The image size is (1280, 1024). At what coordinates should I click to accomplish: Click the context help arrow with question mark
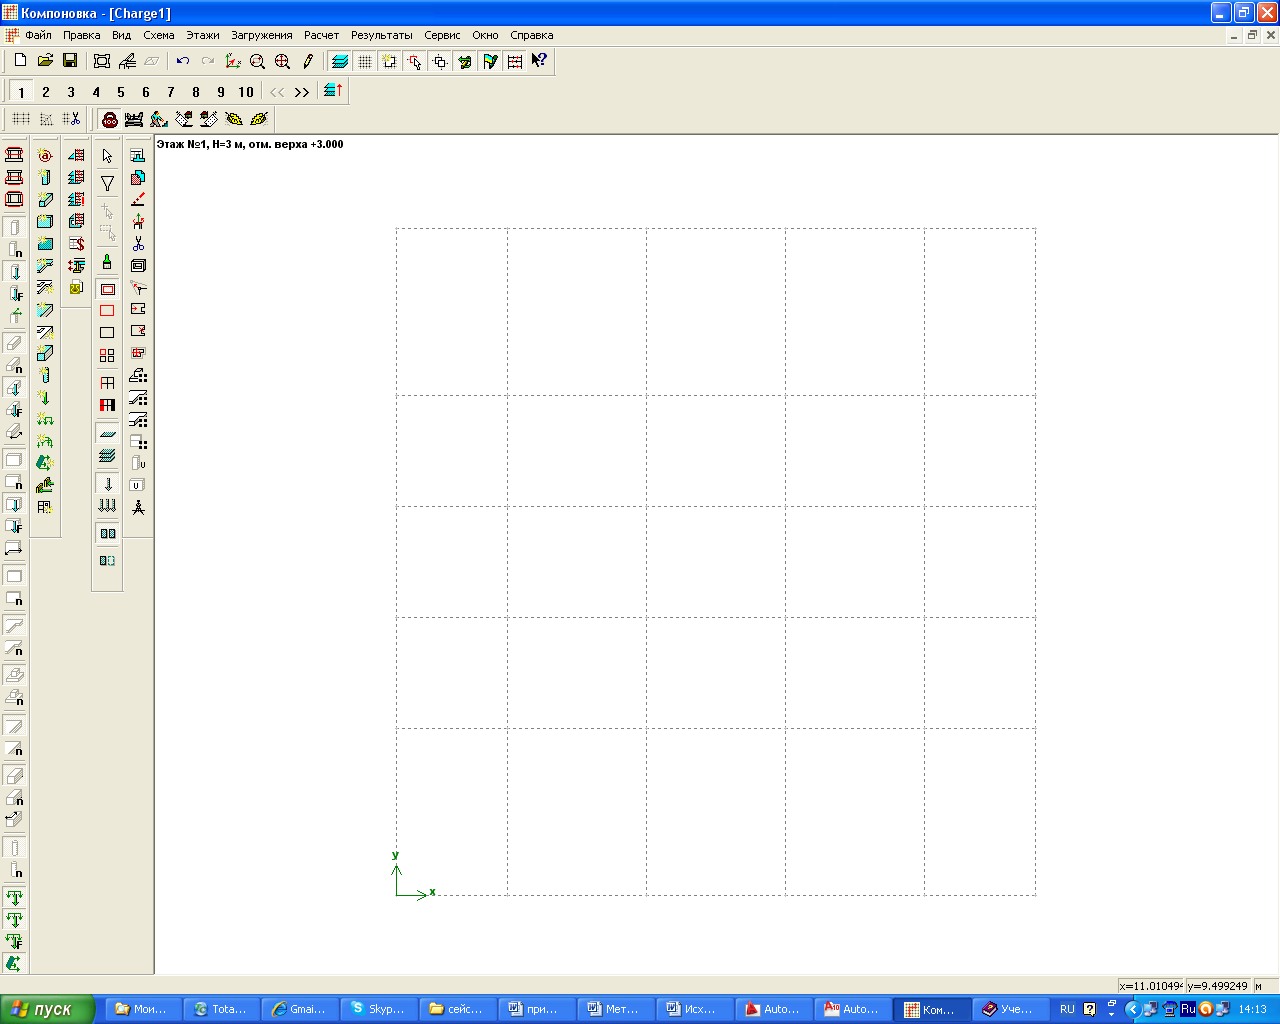tap(540, 61)
